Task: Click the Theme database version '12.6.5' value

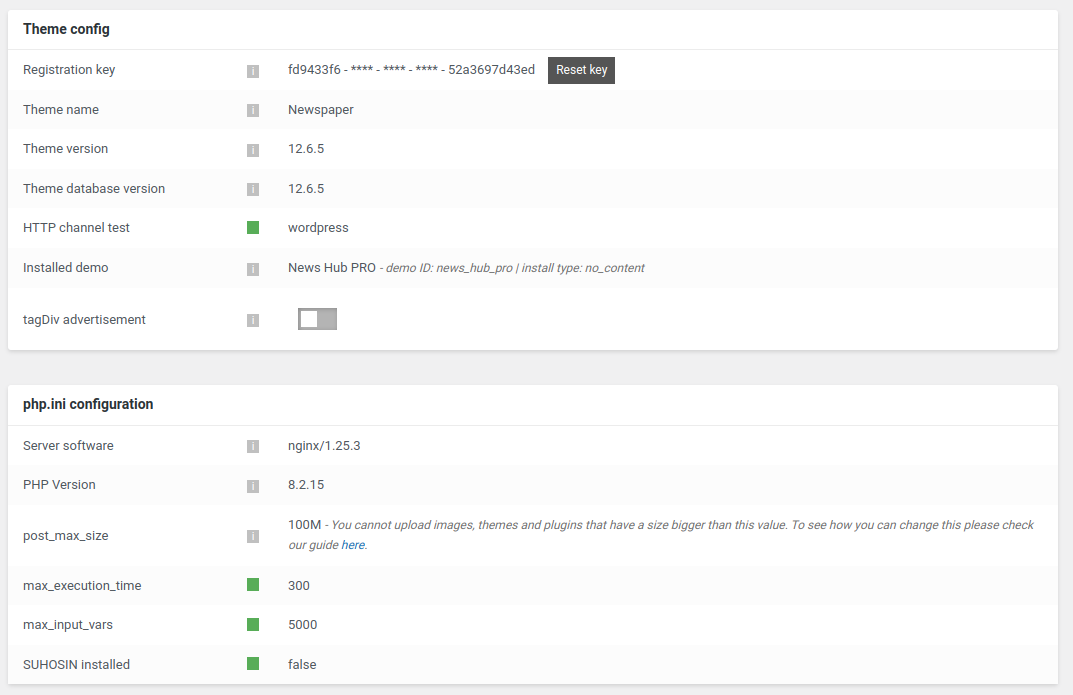Action: click(306, 189)
